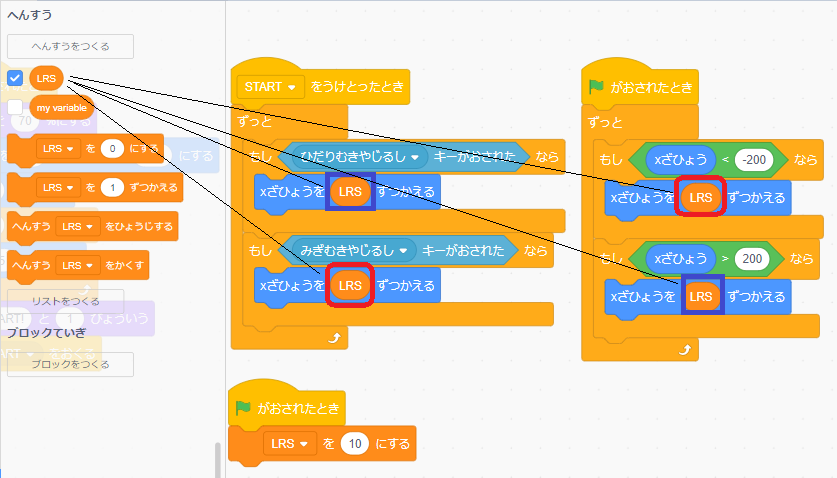Click the loop arrow at the bottom of the right forever block

[684, 349]
